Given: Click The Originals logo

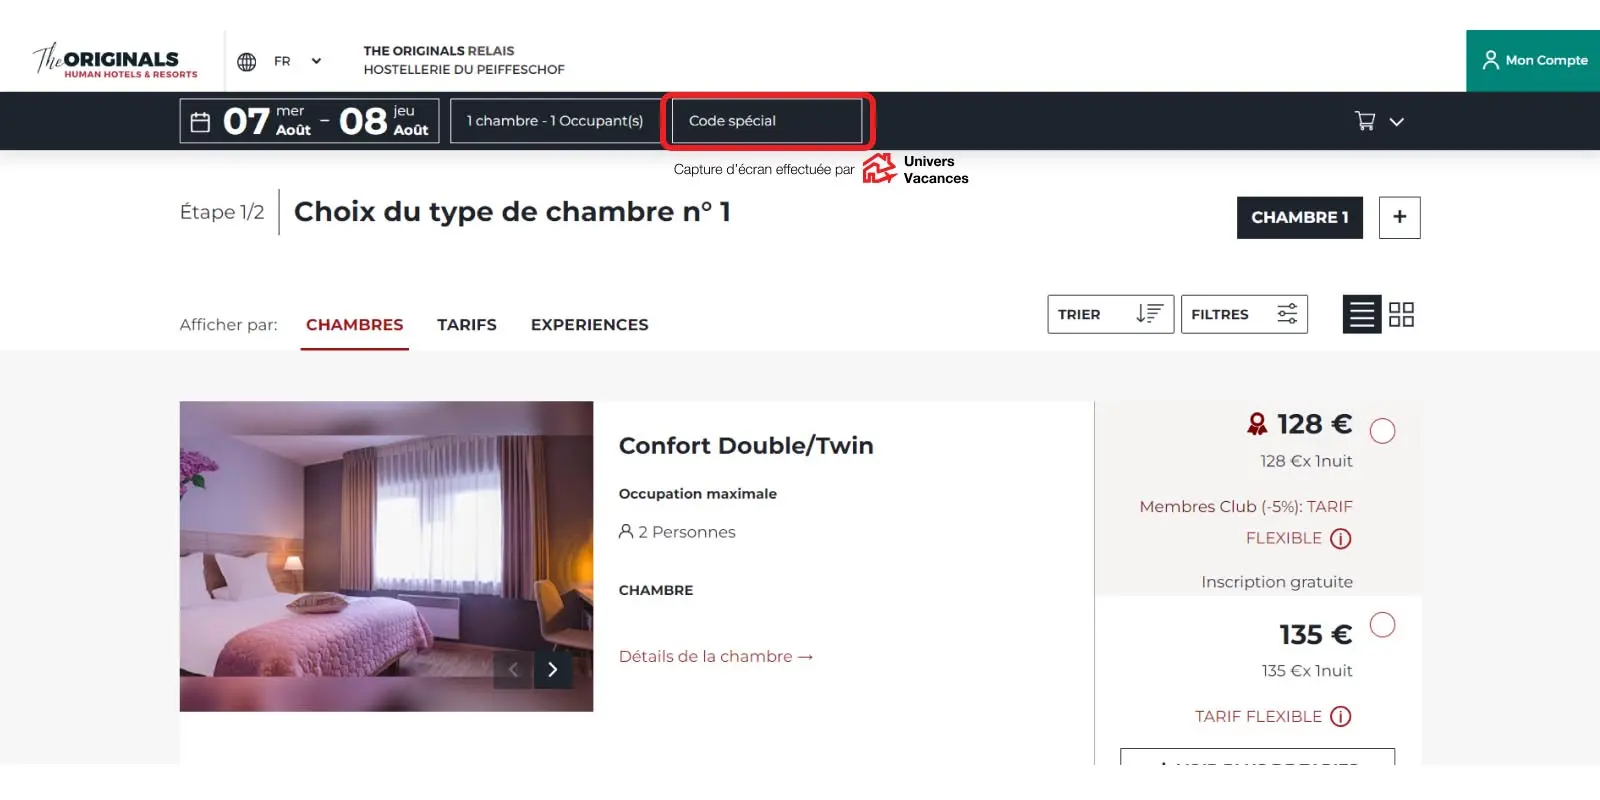Looking at the screenshot, I should coord(115,61).
